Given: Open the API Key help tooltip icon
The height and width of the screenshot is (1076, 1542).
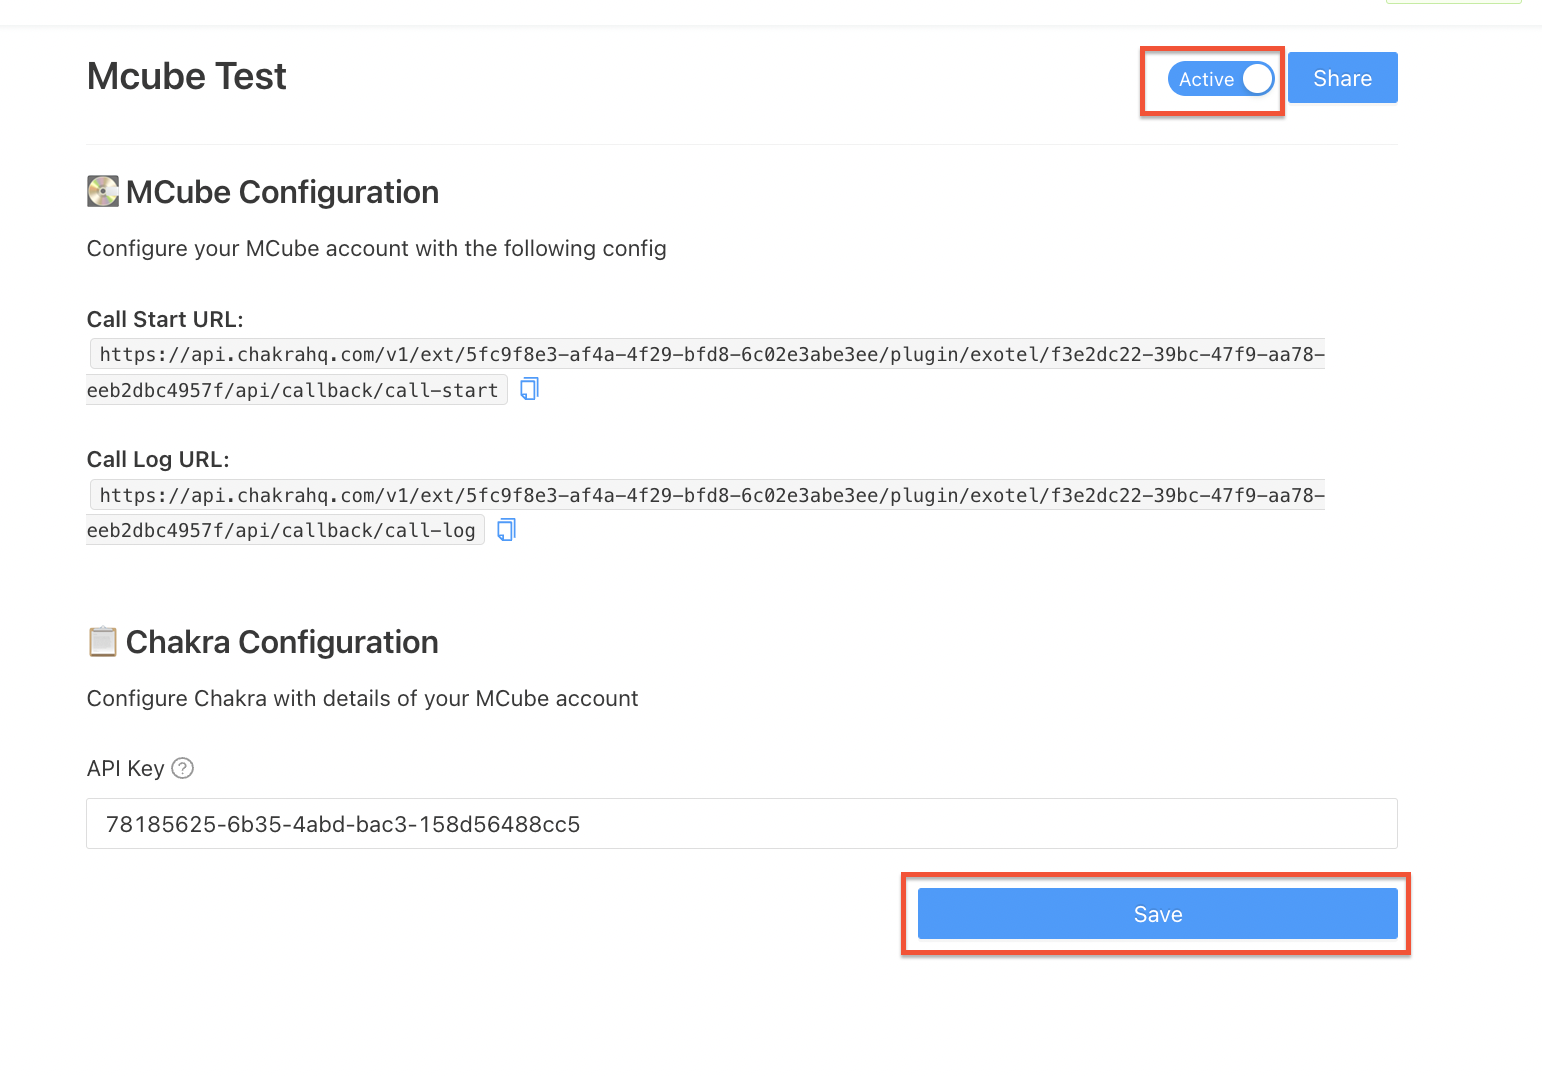Looking at the screenshot, I should 182,768.
